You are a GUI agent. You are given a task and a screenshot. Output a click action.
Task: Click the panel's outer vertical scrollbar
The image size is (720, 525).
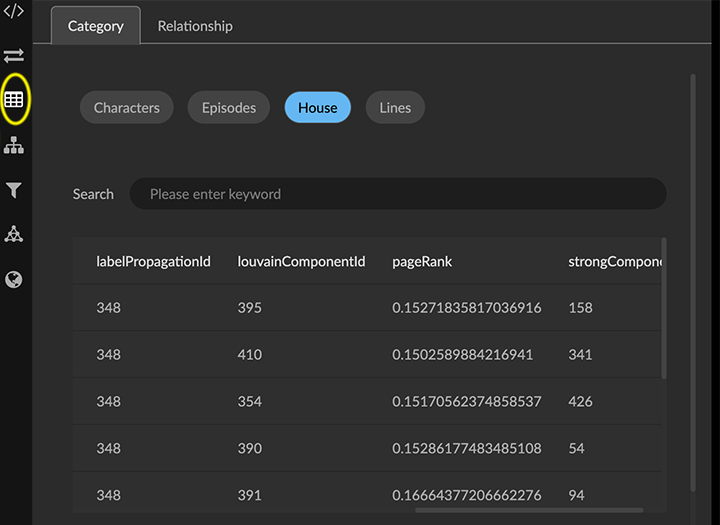(693, 282)
